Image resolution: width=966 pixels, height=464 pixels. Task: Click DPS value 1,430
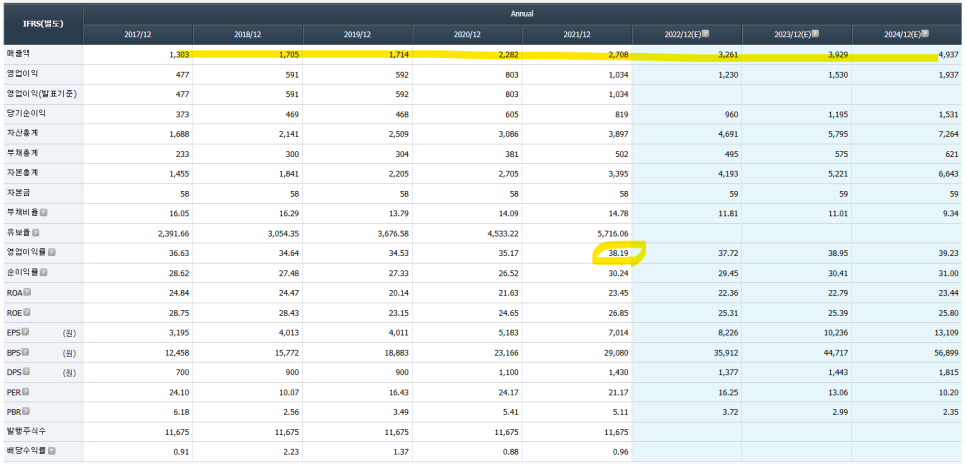point(617,372)
